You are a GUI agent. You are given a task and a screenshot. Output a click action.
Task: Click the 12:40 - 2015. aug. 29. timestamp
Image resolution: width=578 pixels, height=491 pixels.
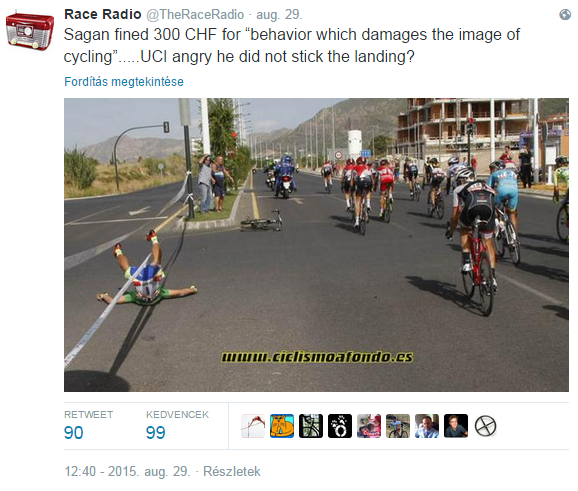coord(127,471)
